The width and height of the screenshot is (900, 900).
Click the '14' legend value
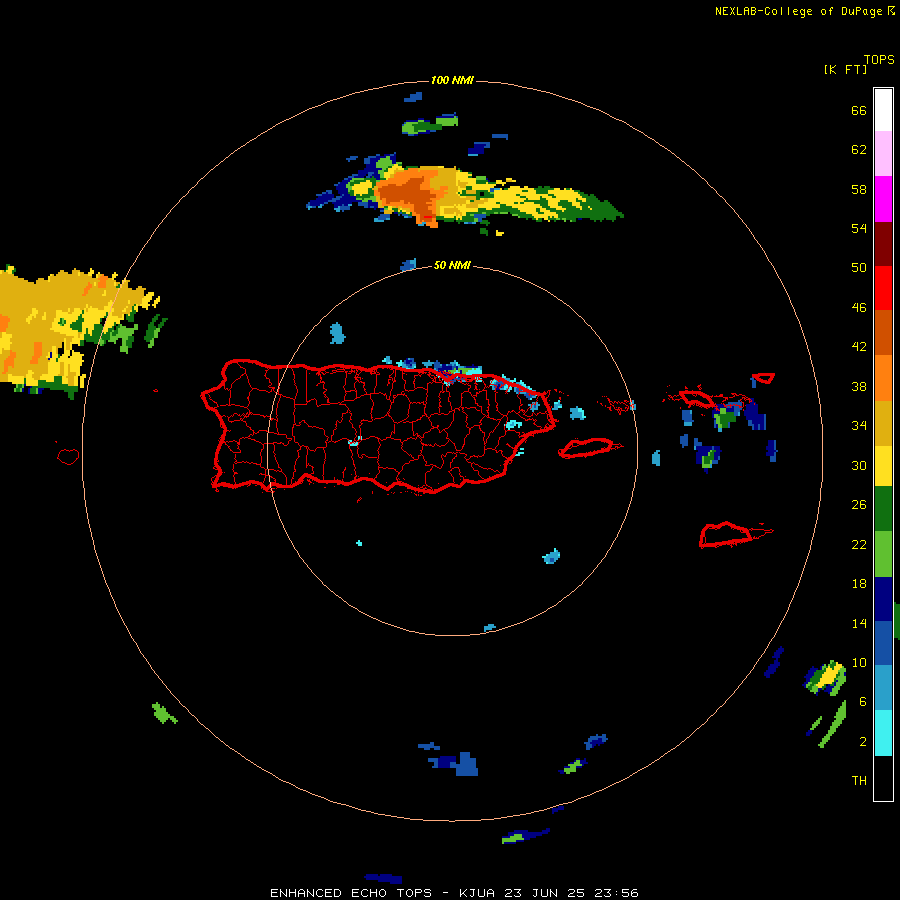click(859, 623)
